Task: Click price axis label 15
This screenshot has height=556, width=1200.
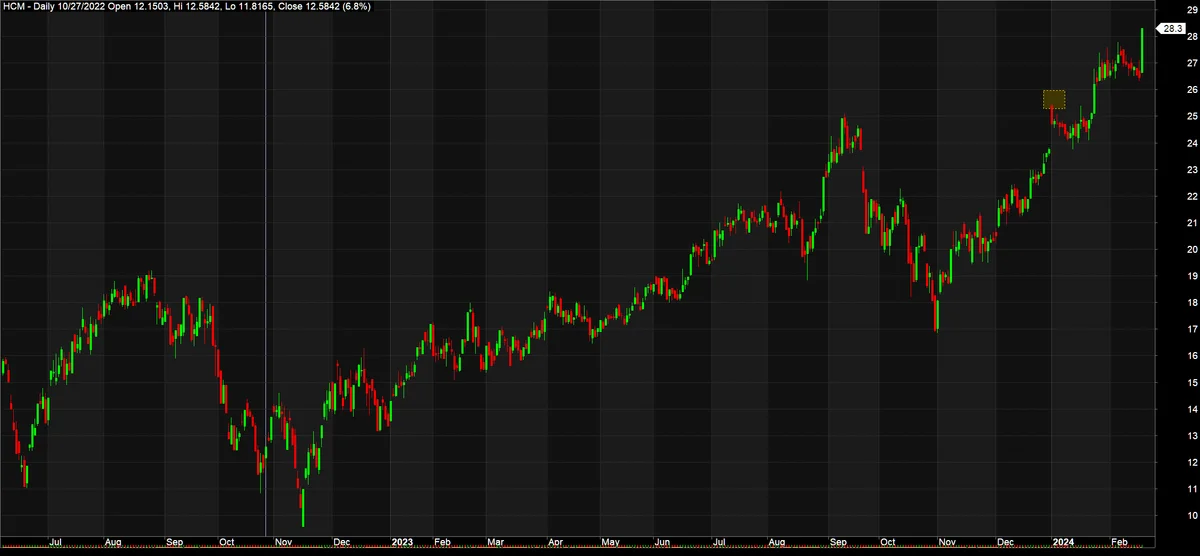Action: 1191,383
